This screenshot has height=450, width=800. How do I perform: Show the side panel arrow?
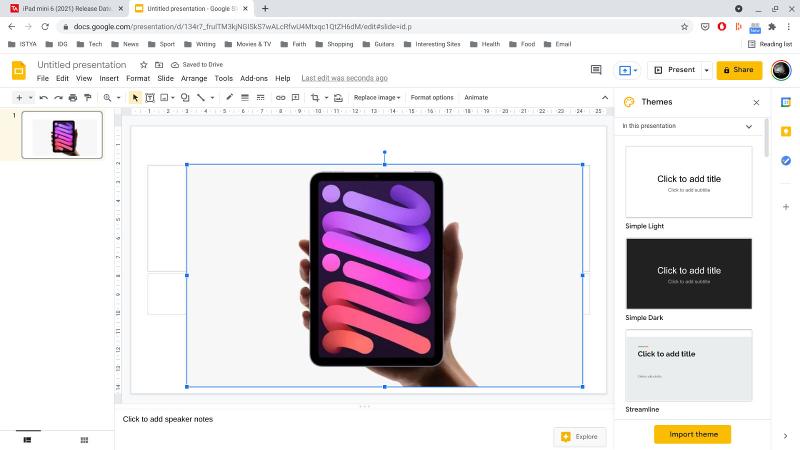[x=785, y=436]
